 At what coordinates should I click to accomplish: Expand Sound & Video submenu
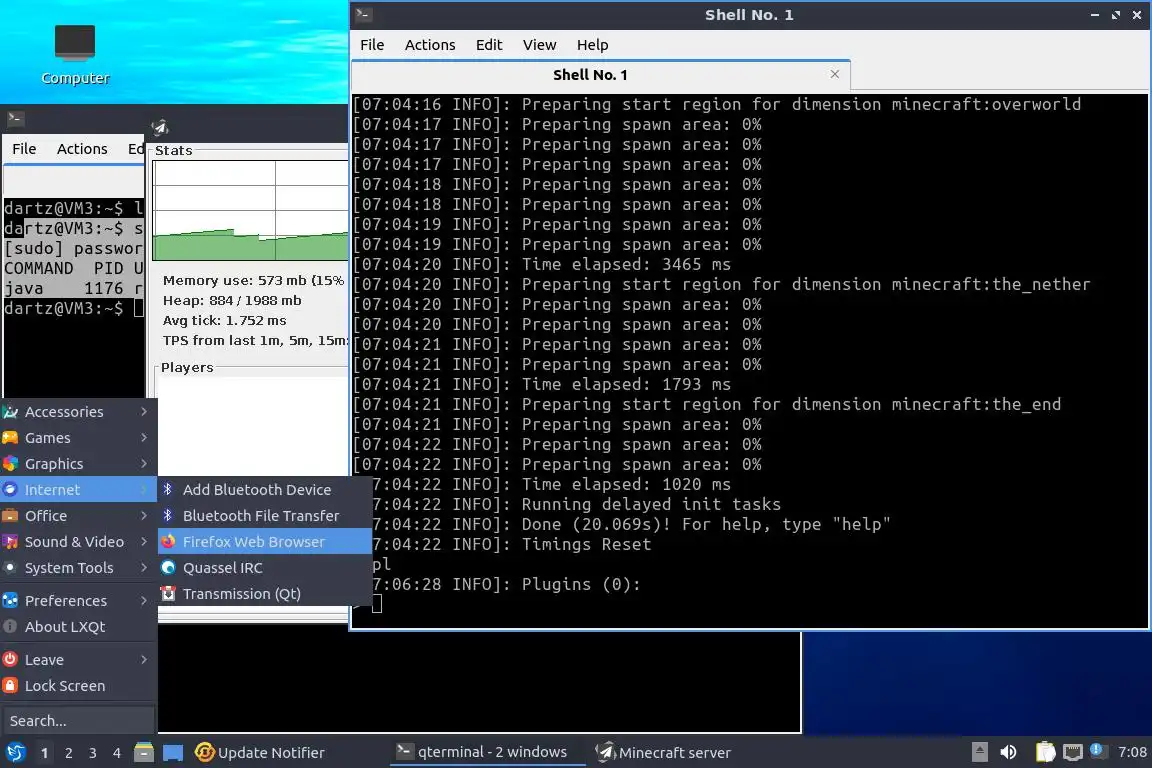pos(78,542)
